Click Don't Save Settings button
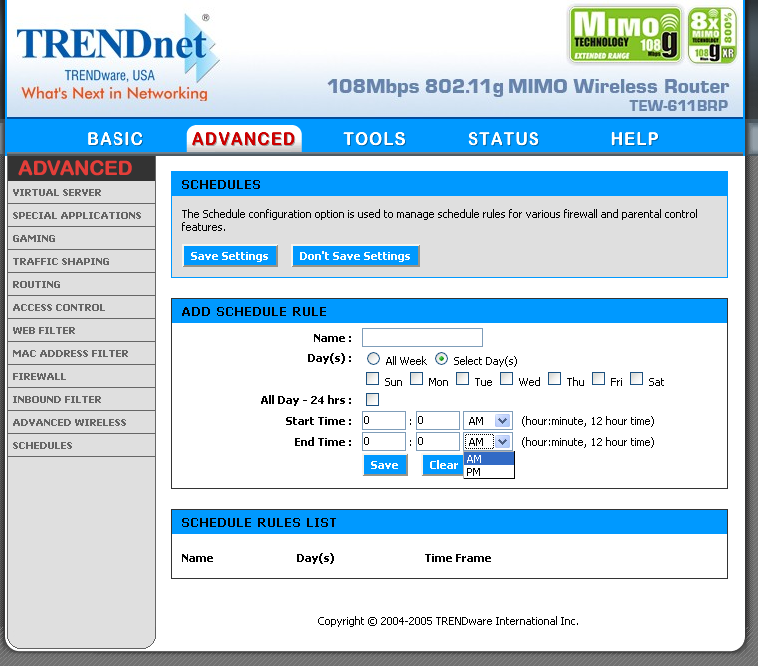 [355, 256]
